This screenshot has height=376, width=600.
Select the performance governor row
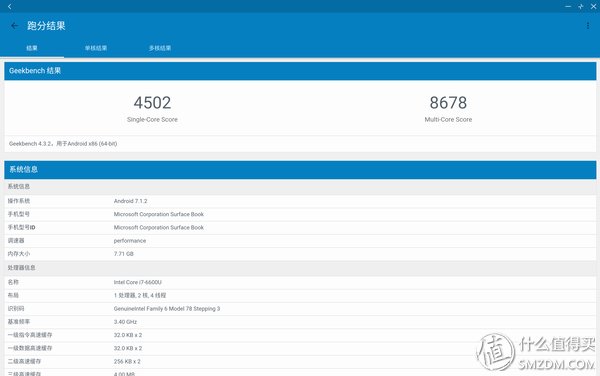click(300, 241)
